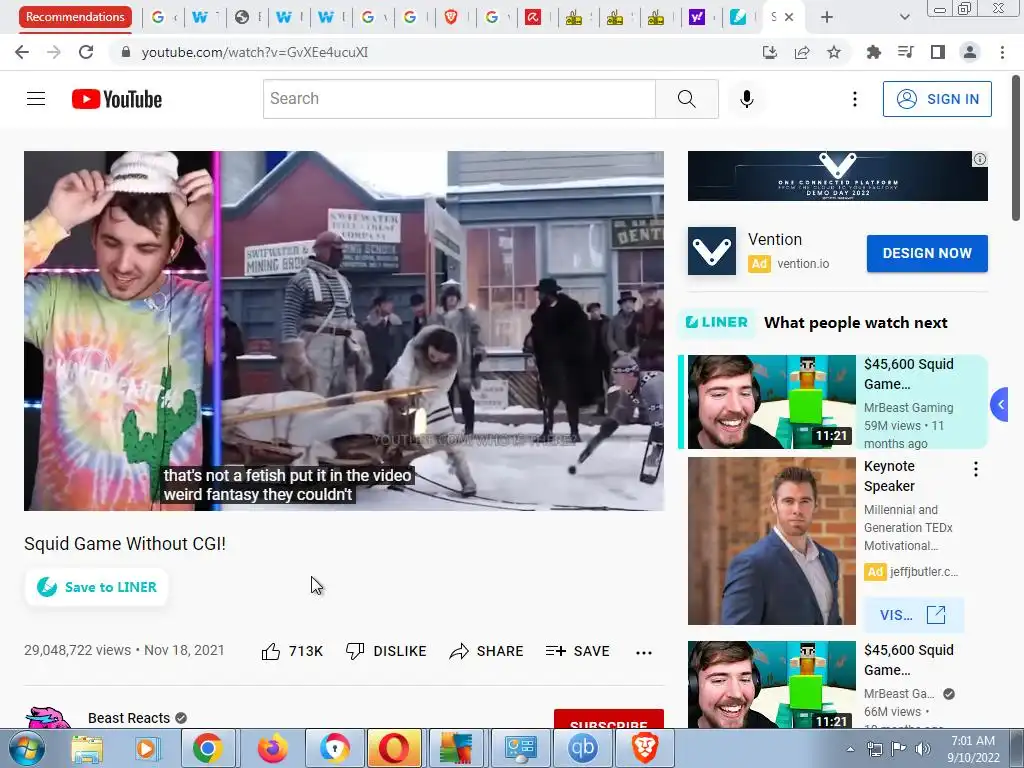Click the Dislike thumbs-down button

coord(386,651)
